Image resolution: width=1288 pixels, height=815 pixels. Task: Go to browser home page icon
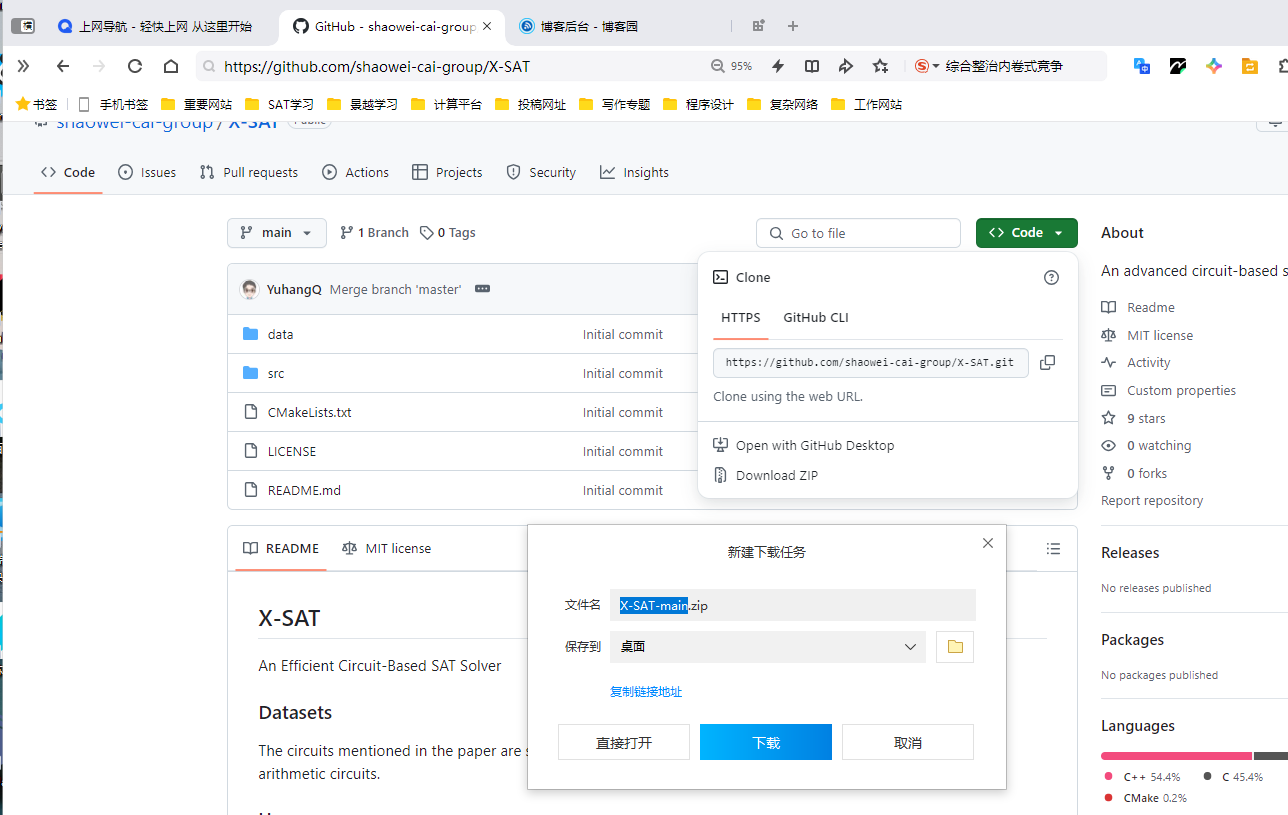[171, 66]
